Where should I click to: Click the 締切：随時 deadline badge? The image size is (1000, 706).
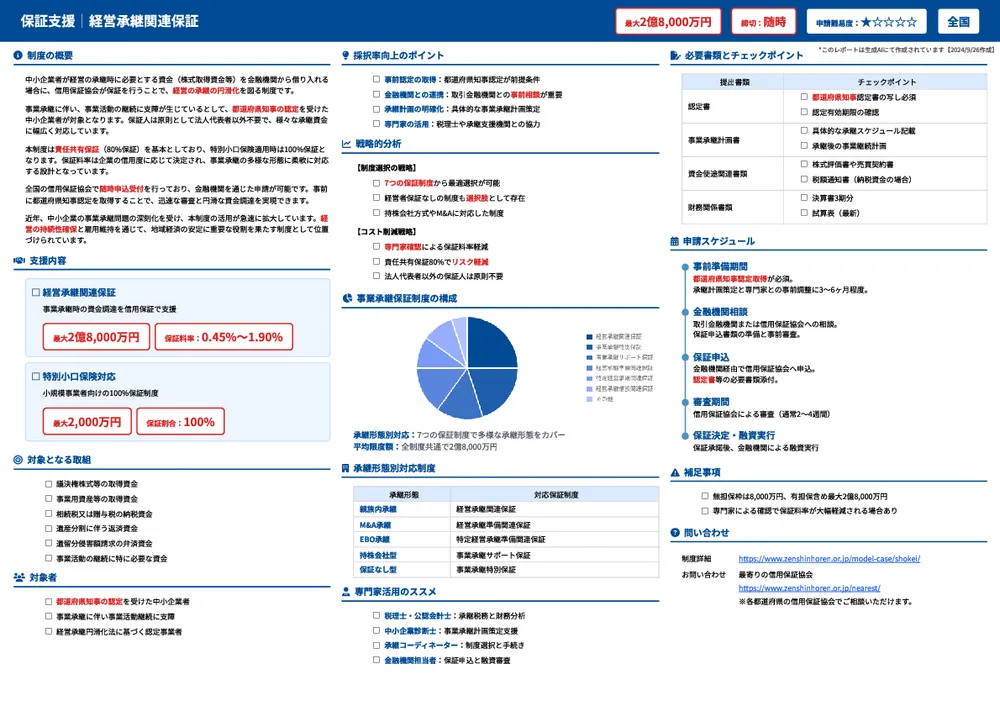click(x=760, y=21)
